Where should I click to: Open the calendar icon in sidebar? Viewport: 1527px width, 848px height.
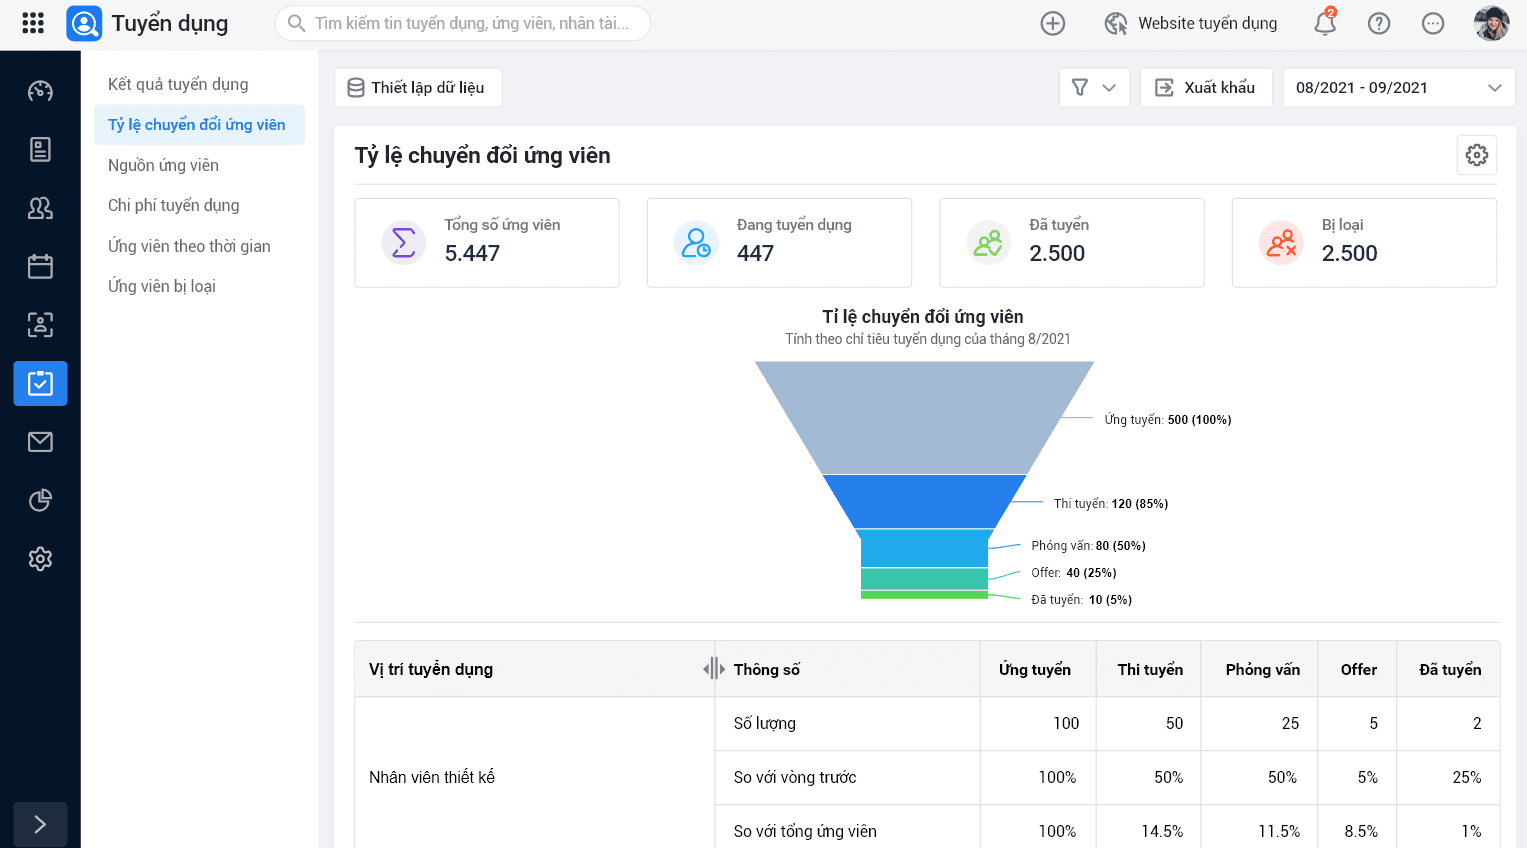tap(40, 266)
